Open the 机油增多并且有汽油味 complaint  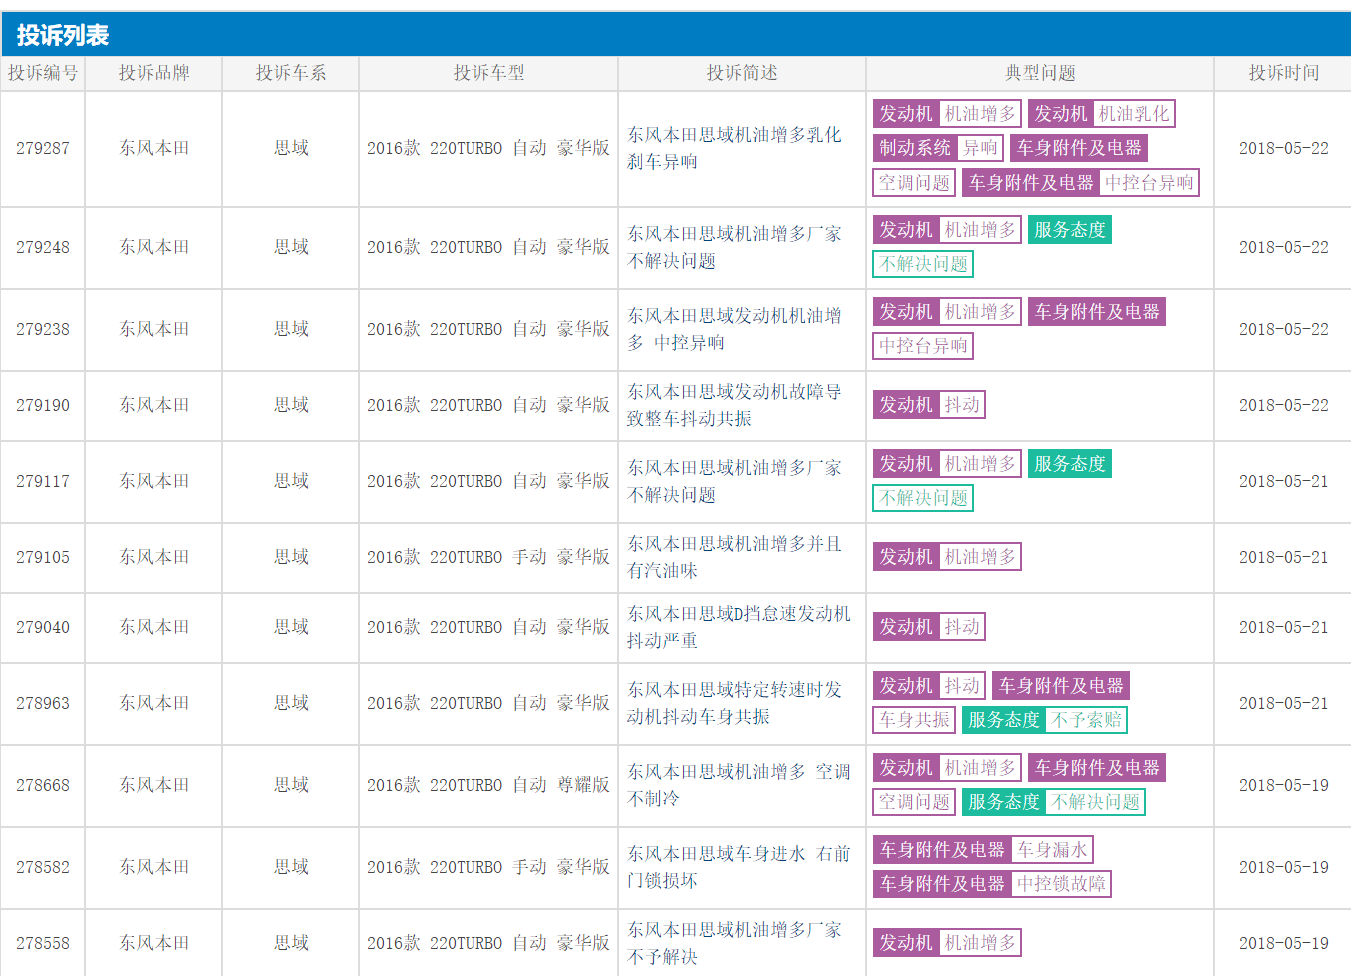point(734,557)
